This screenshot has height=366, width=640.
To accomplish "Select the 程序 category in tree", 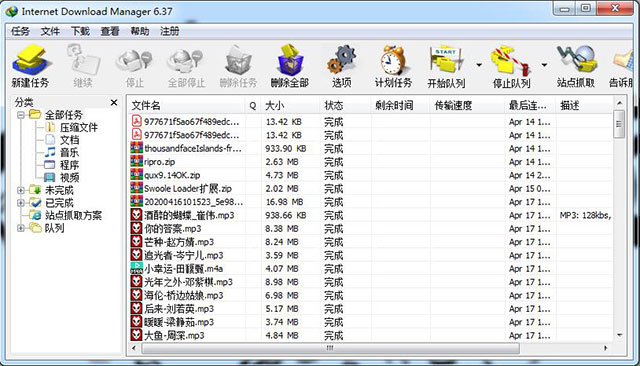I will [x=69, y=165].
